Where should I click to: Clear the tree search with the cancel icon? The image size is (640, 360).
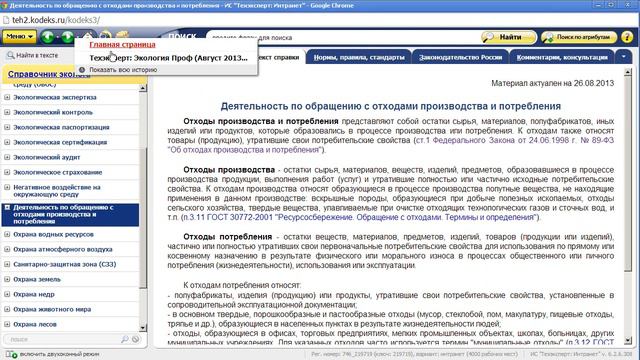click(136, 339)
